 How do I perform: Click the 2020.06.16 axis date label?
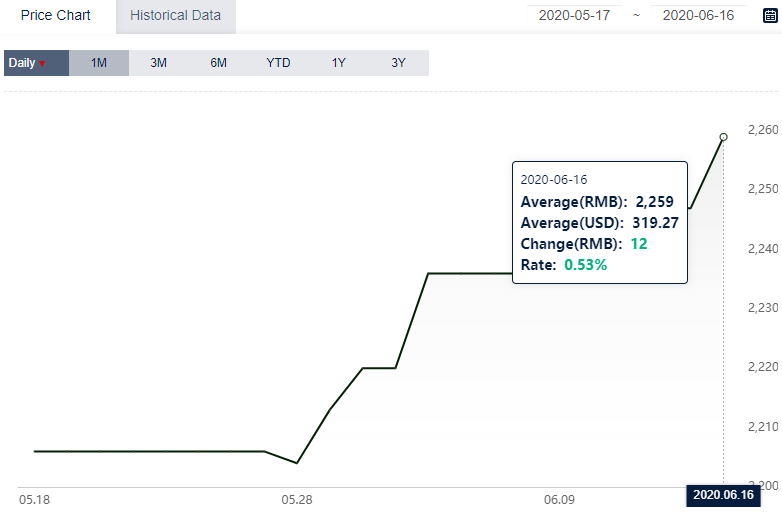click(x=723, y=495)
